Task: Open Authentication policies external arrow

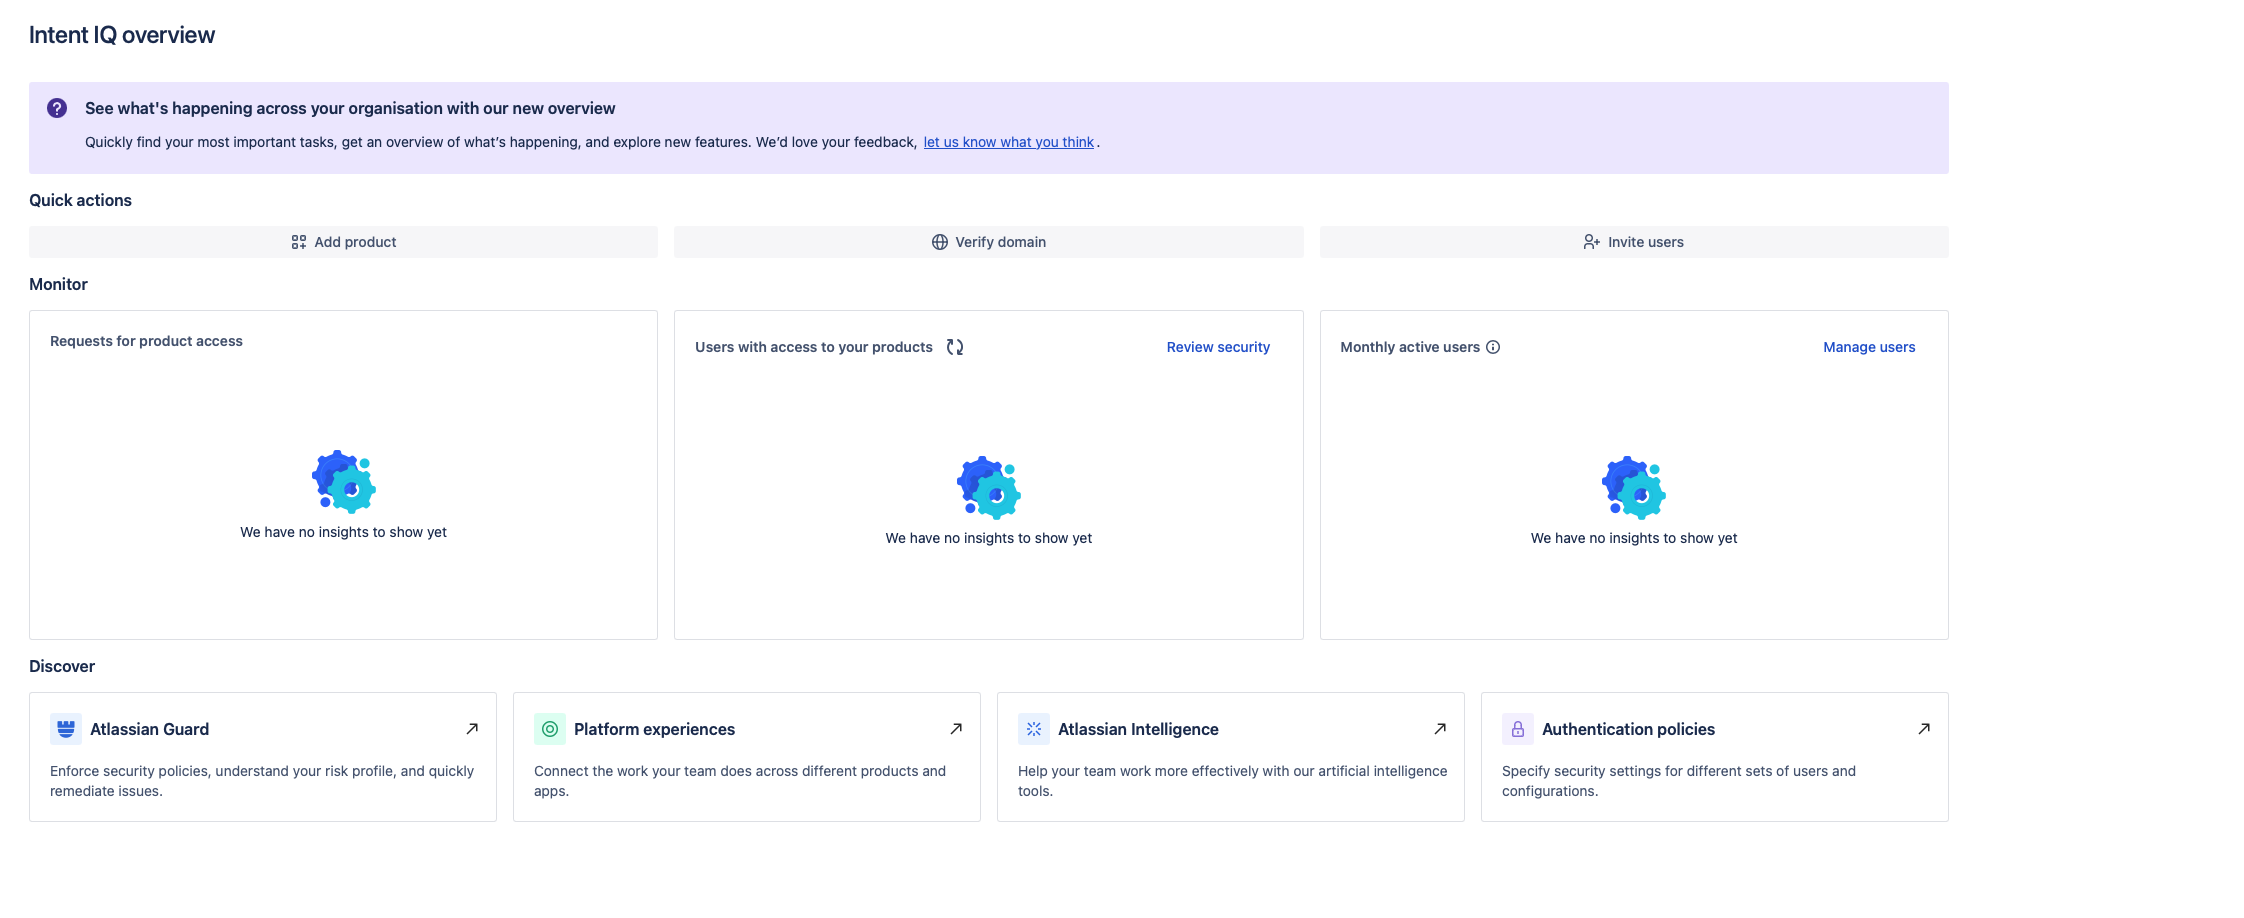Action: (x=1924, y=729)
